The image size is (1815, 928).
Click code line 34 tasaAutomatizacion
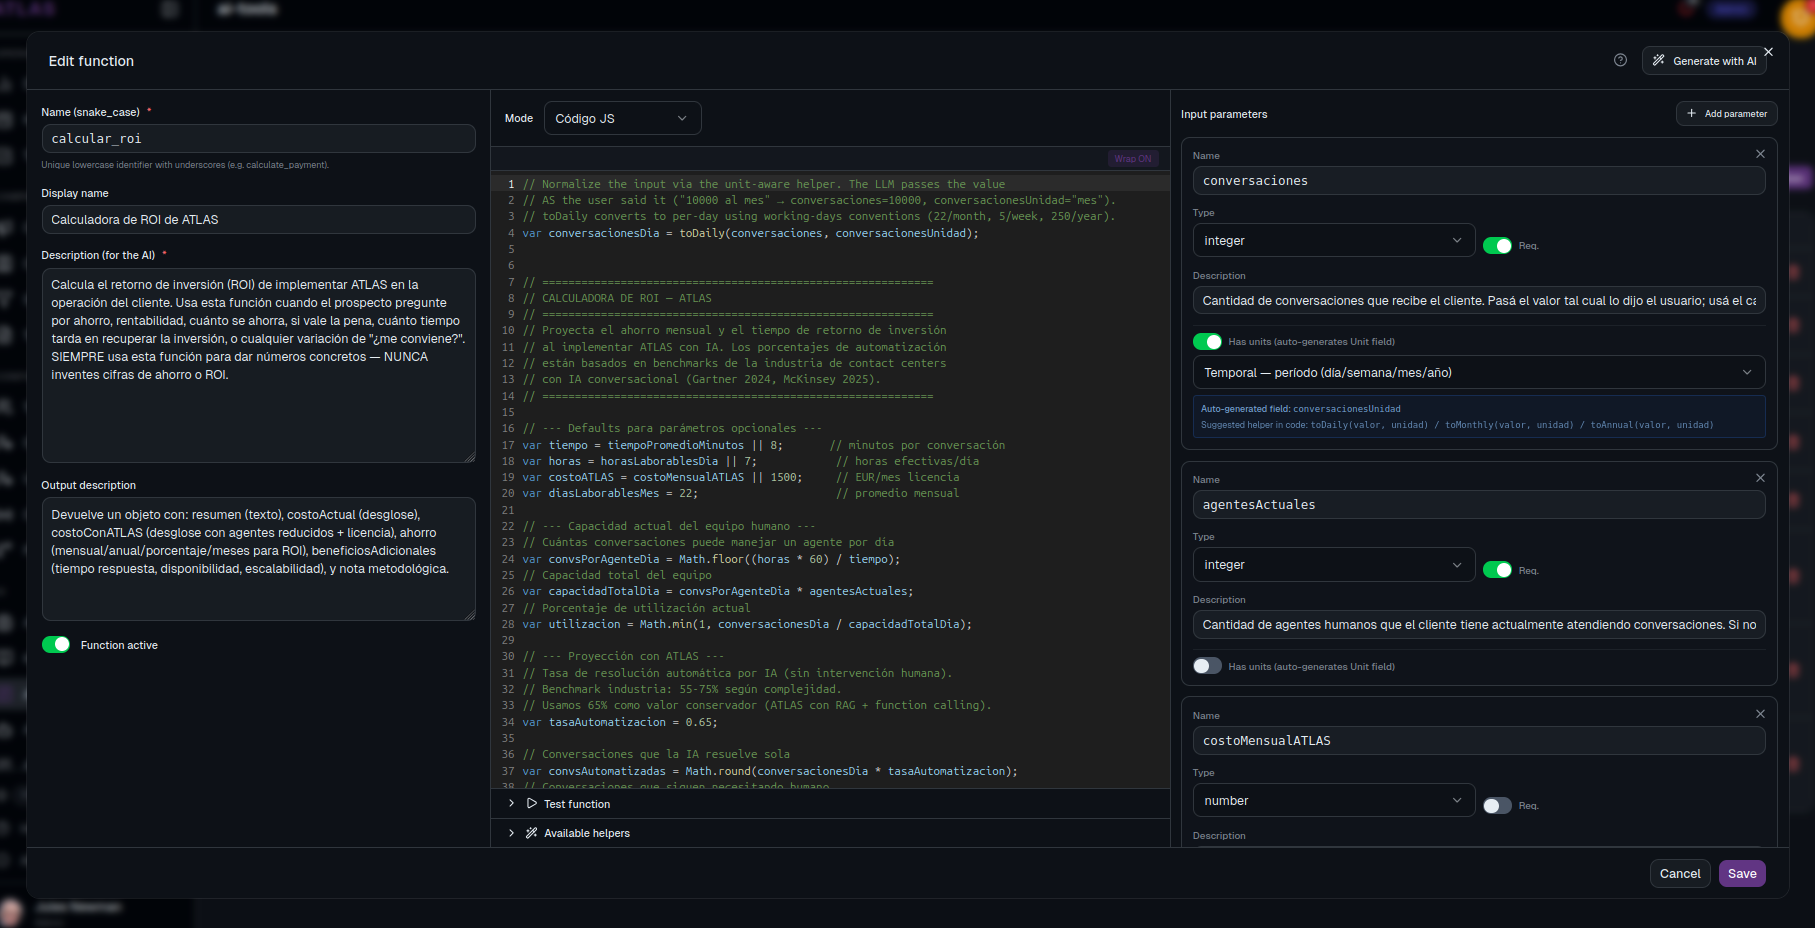click(620, 722)
